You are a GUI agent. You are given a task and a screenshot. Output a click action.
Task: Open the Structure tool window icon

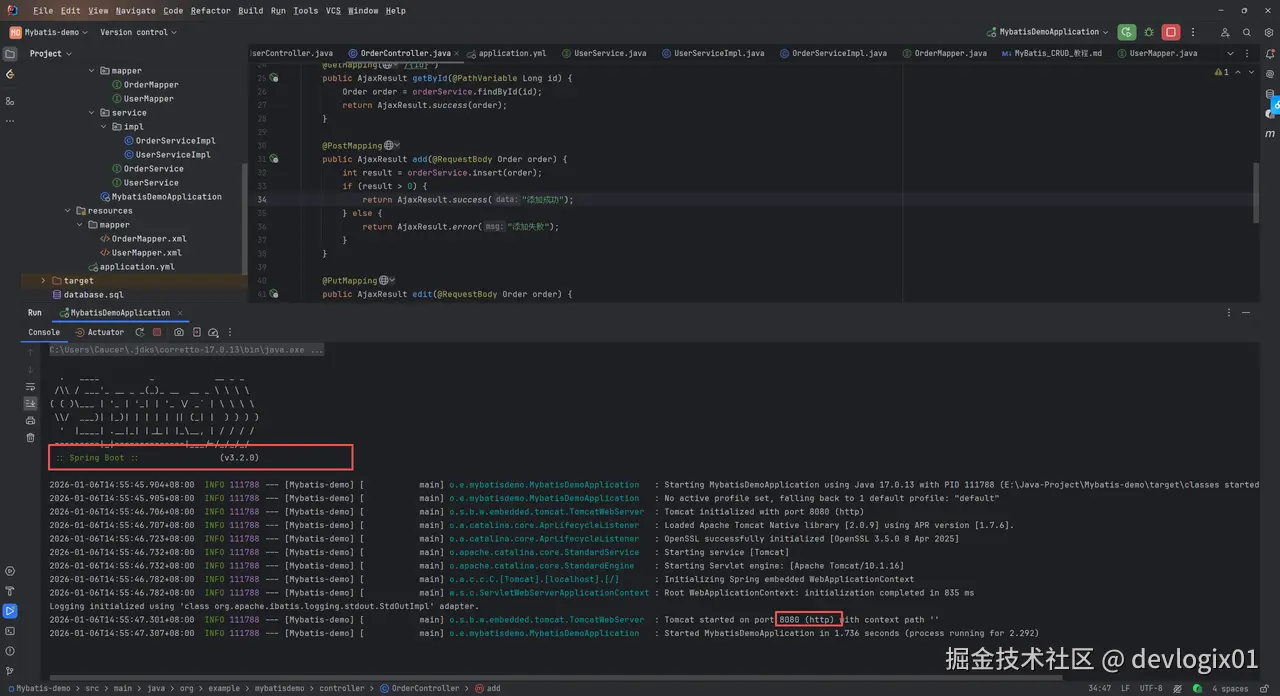point(10,101)
